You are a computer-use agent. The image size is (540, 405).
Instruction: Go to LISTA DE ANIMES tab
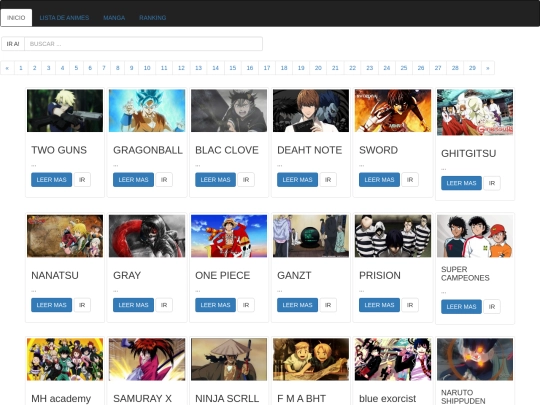64,18
